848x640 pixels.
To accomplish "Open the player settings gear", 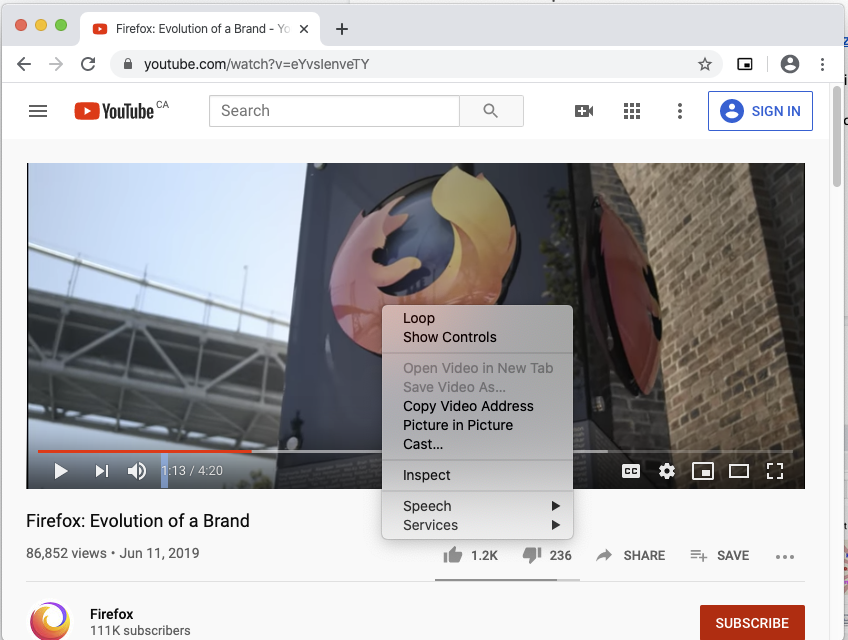I will pos(666,471).
